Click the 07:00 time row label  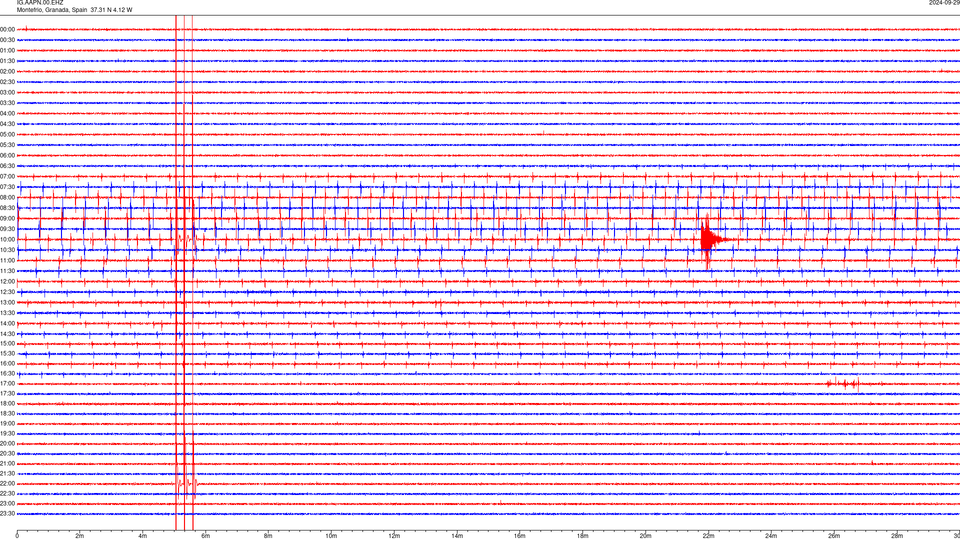tap(7, 176)
